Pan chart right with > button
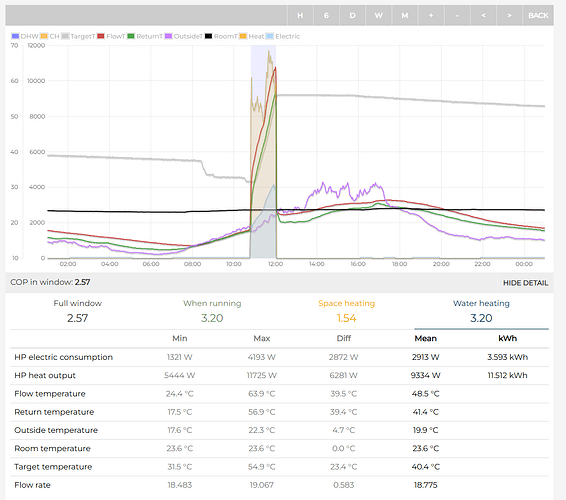The image size is (566, 500). pos(509,15)
